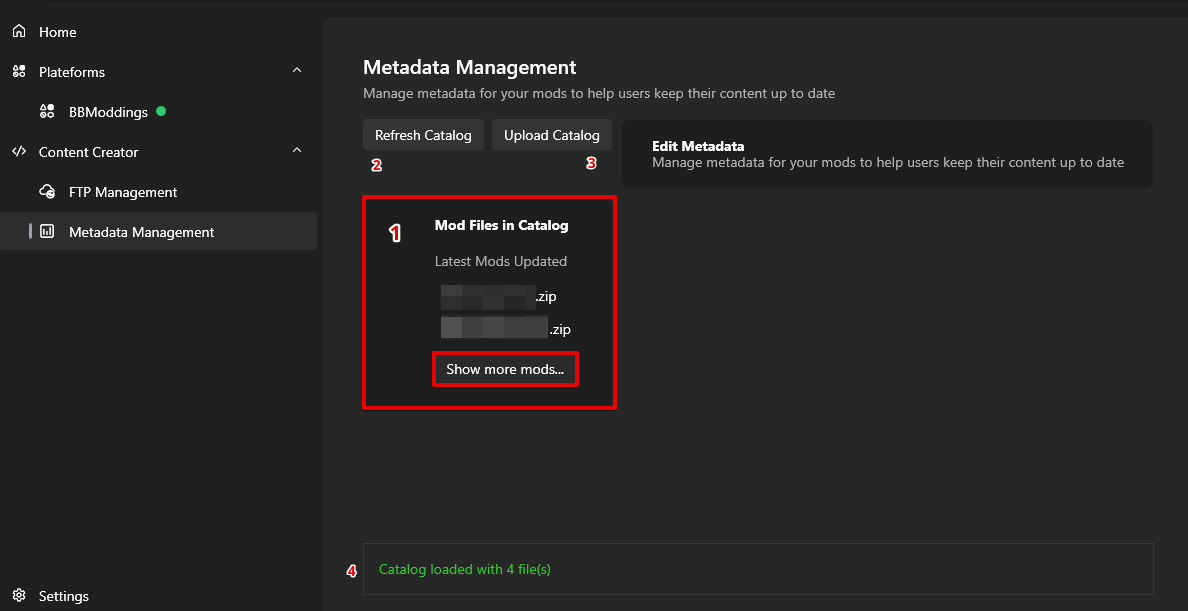Expand list with Show more mods
This screenshot has height=611, width=1188.
[x=505, y=369]
